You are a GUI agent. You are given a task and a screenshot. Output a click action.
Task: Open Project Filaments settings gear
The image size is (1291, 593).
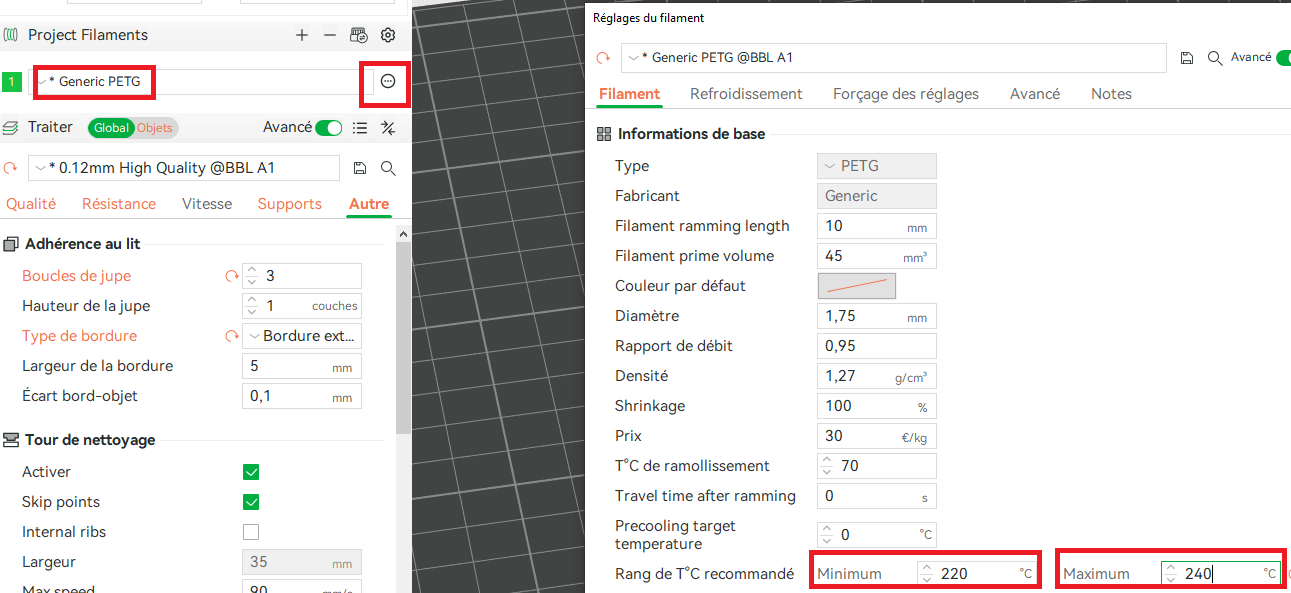tap(388, 35)
